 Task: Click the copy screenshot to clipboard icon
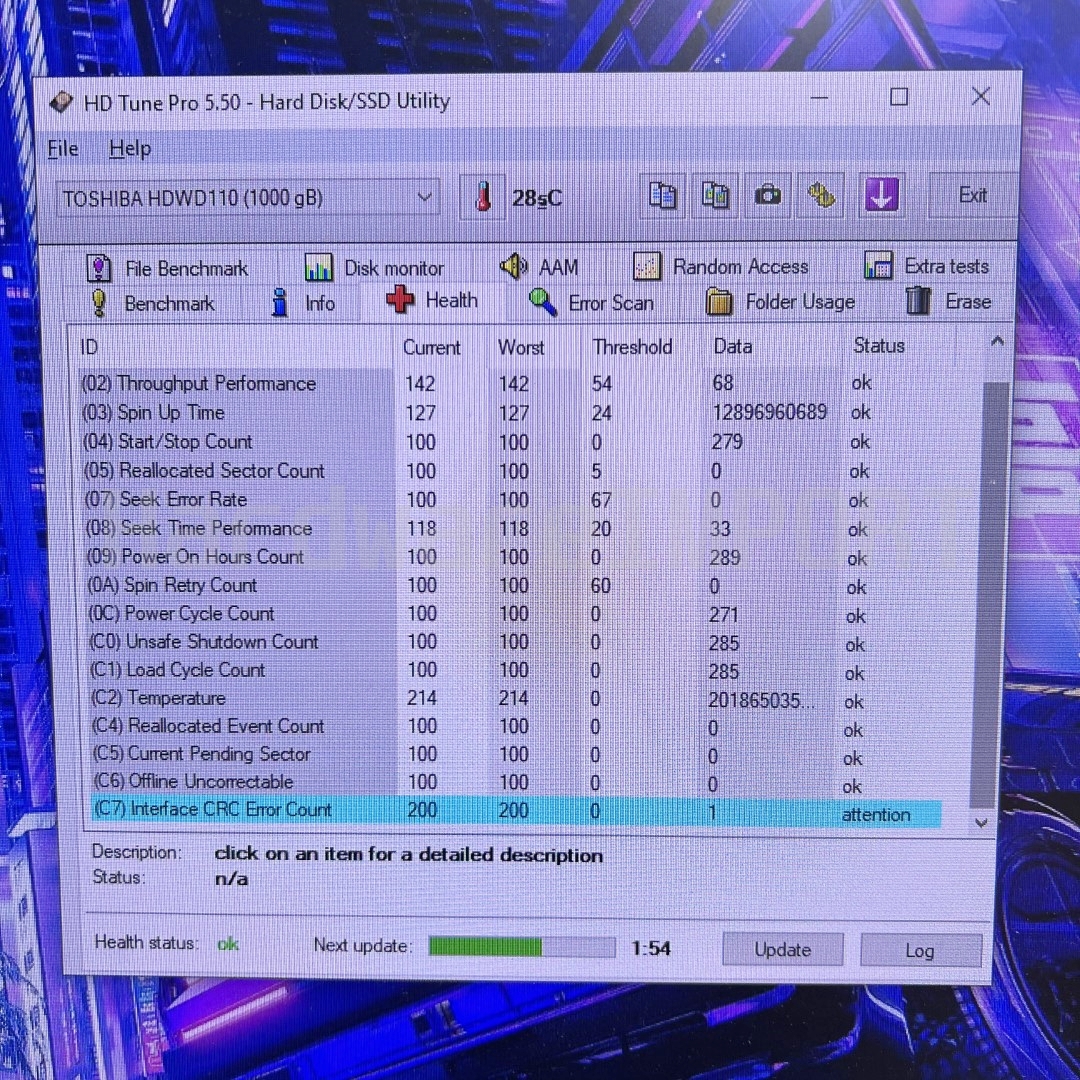click(x=715, y=195)
